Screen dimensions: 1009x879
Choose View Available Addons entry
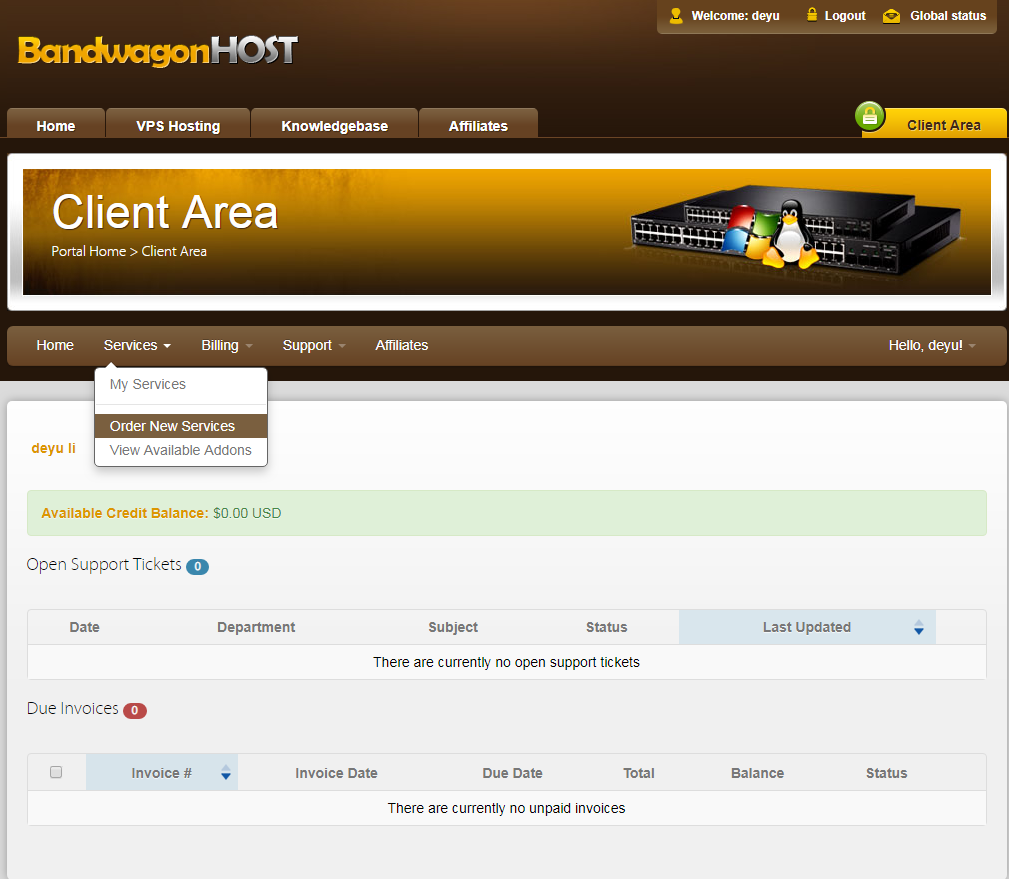coord(181,450)
